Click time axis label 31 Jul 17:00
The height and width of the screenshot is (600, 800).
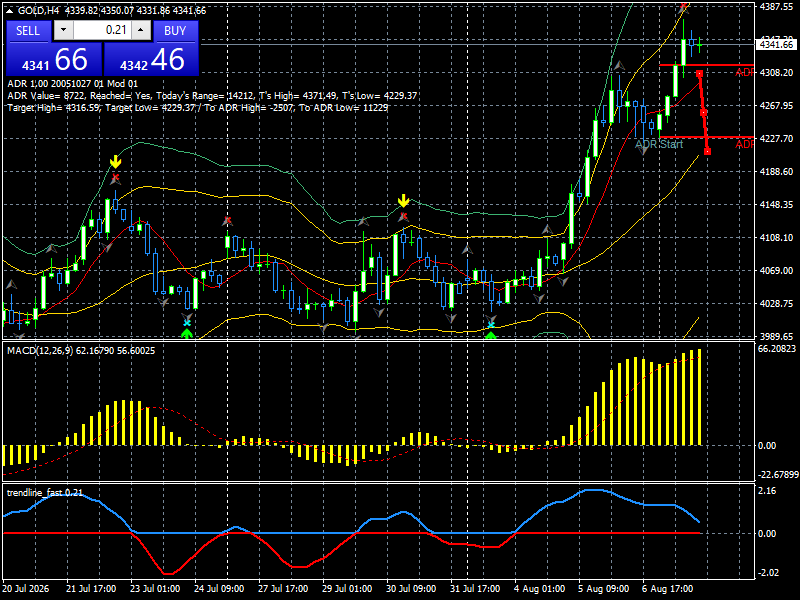coord(475,589)
